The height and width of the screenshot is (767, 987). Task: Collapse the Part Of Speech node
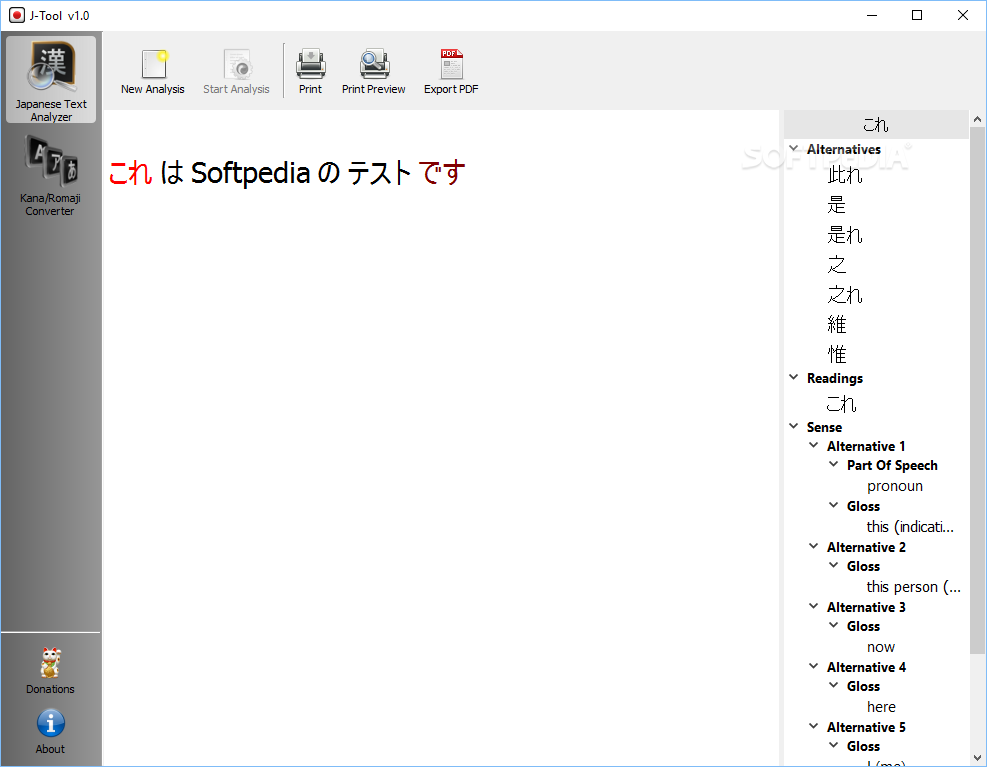(x=834, y=463)
